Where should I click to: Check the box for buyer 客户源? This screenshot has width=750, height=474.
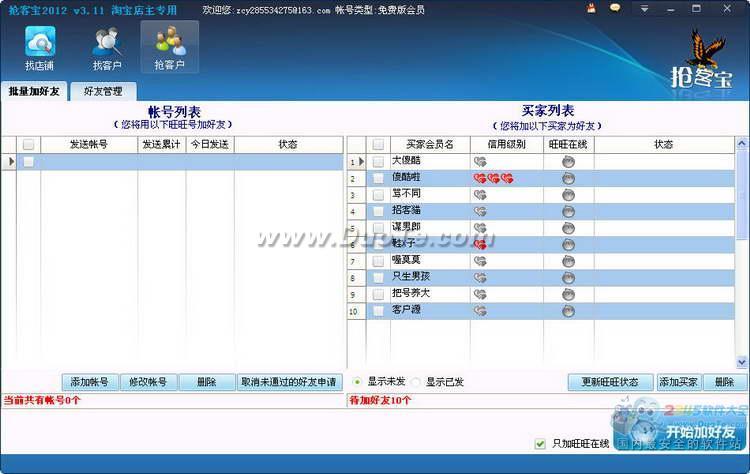(378, 311)
